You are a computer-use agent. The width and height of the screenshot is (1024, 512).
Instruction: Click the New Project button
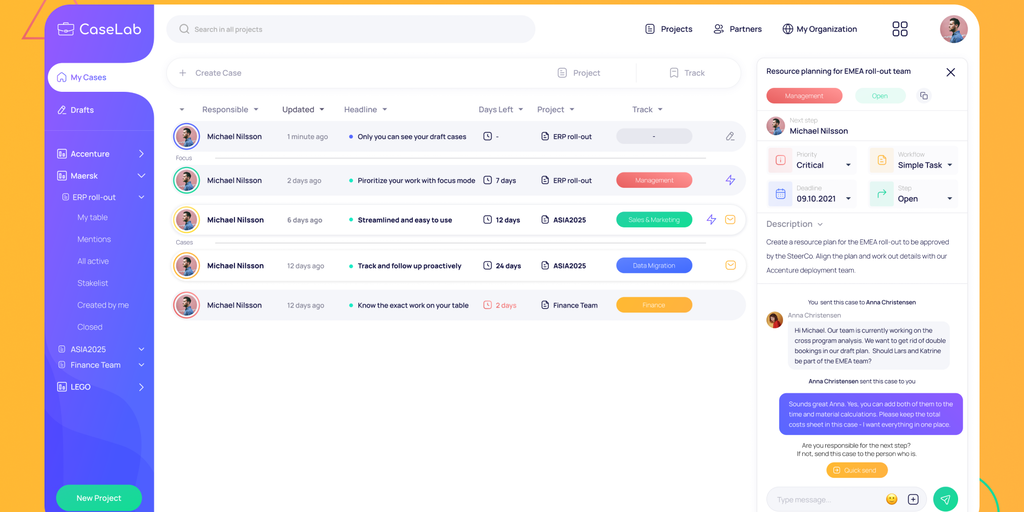coord(99,498)
